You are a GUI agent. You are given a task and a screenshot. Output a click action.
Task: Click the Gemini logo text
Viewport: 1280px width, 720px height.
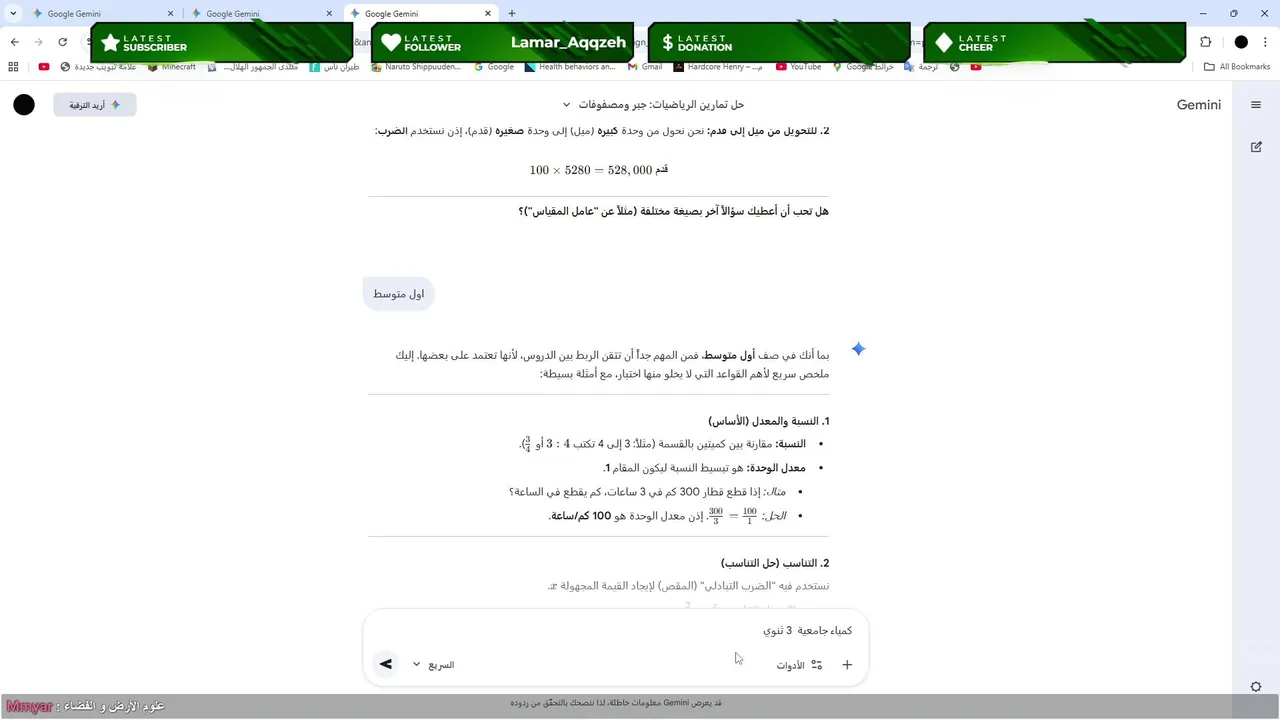click(1198, 105)
